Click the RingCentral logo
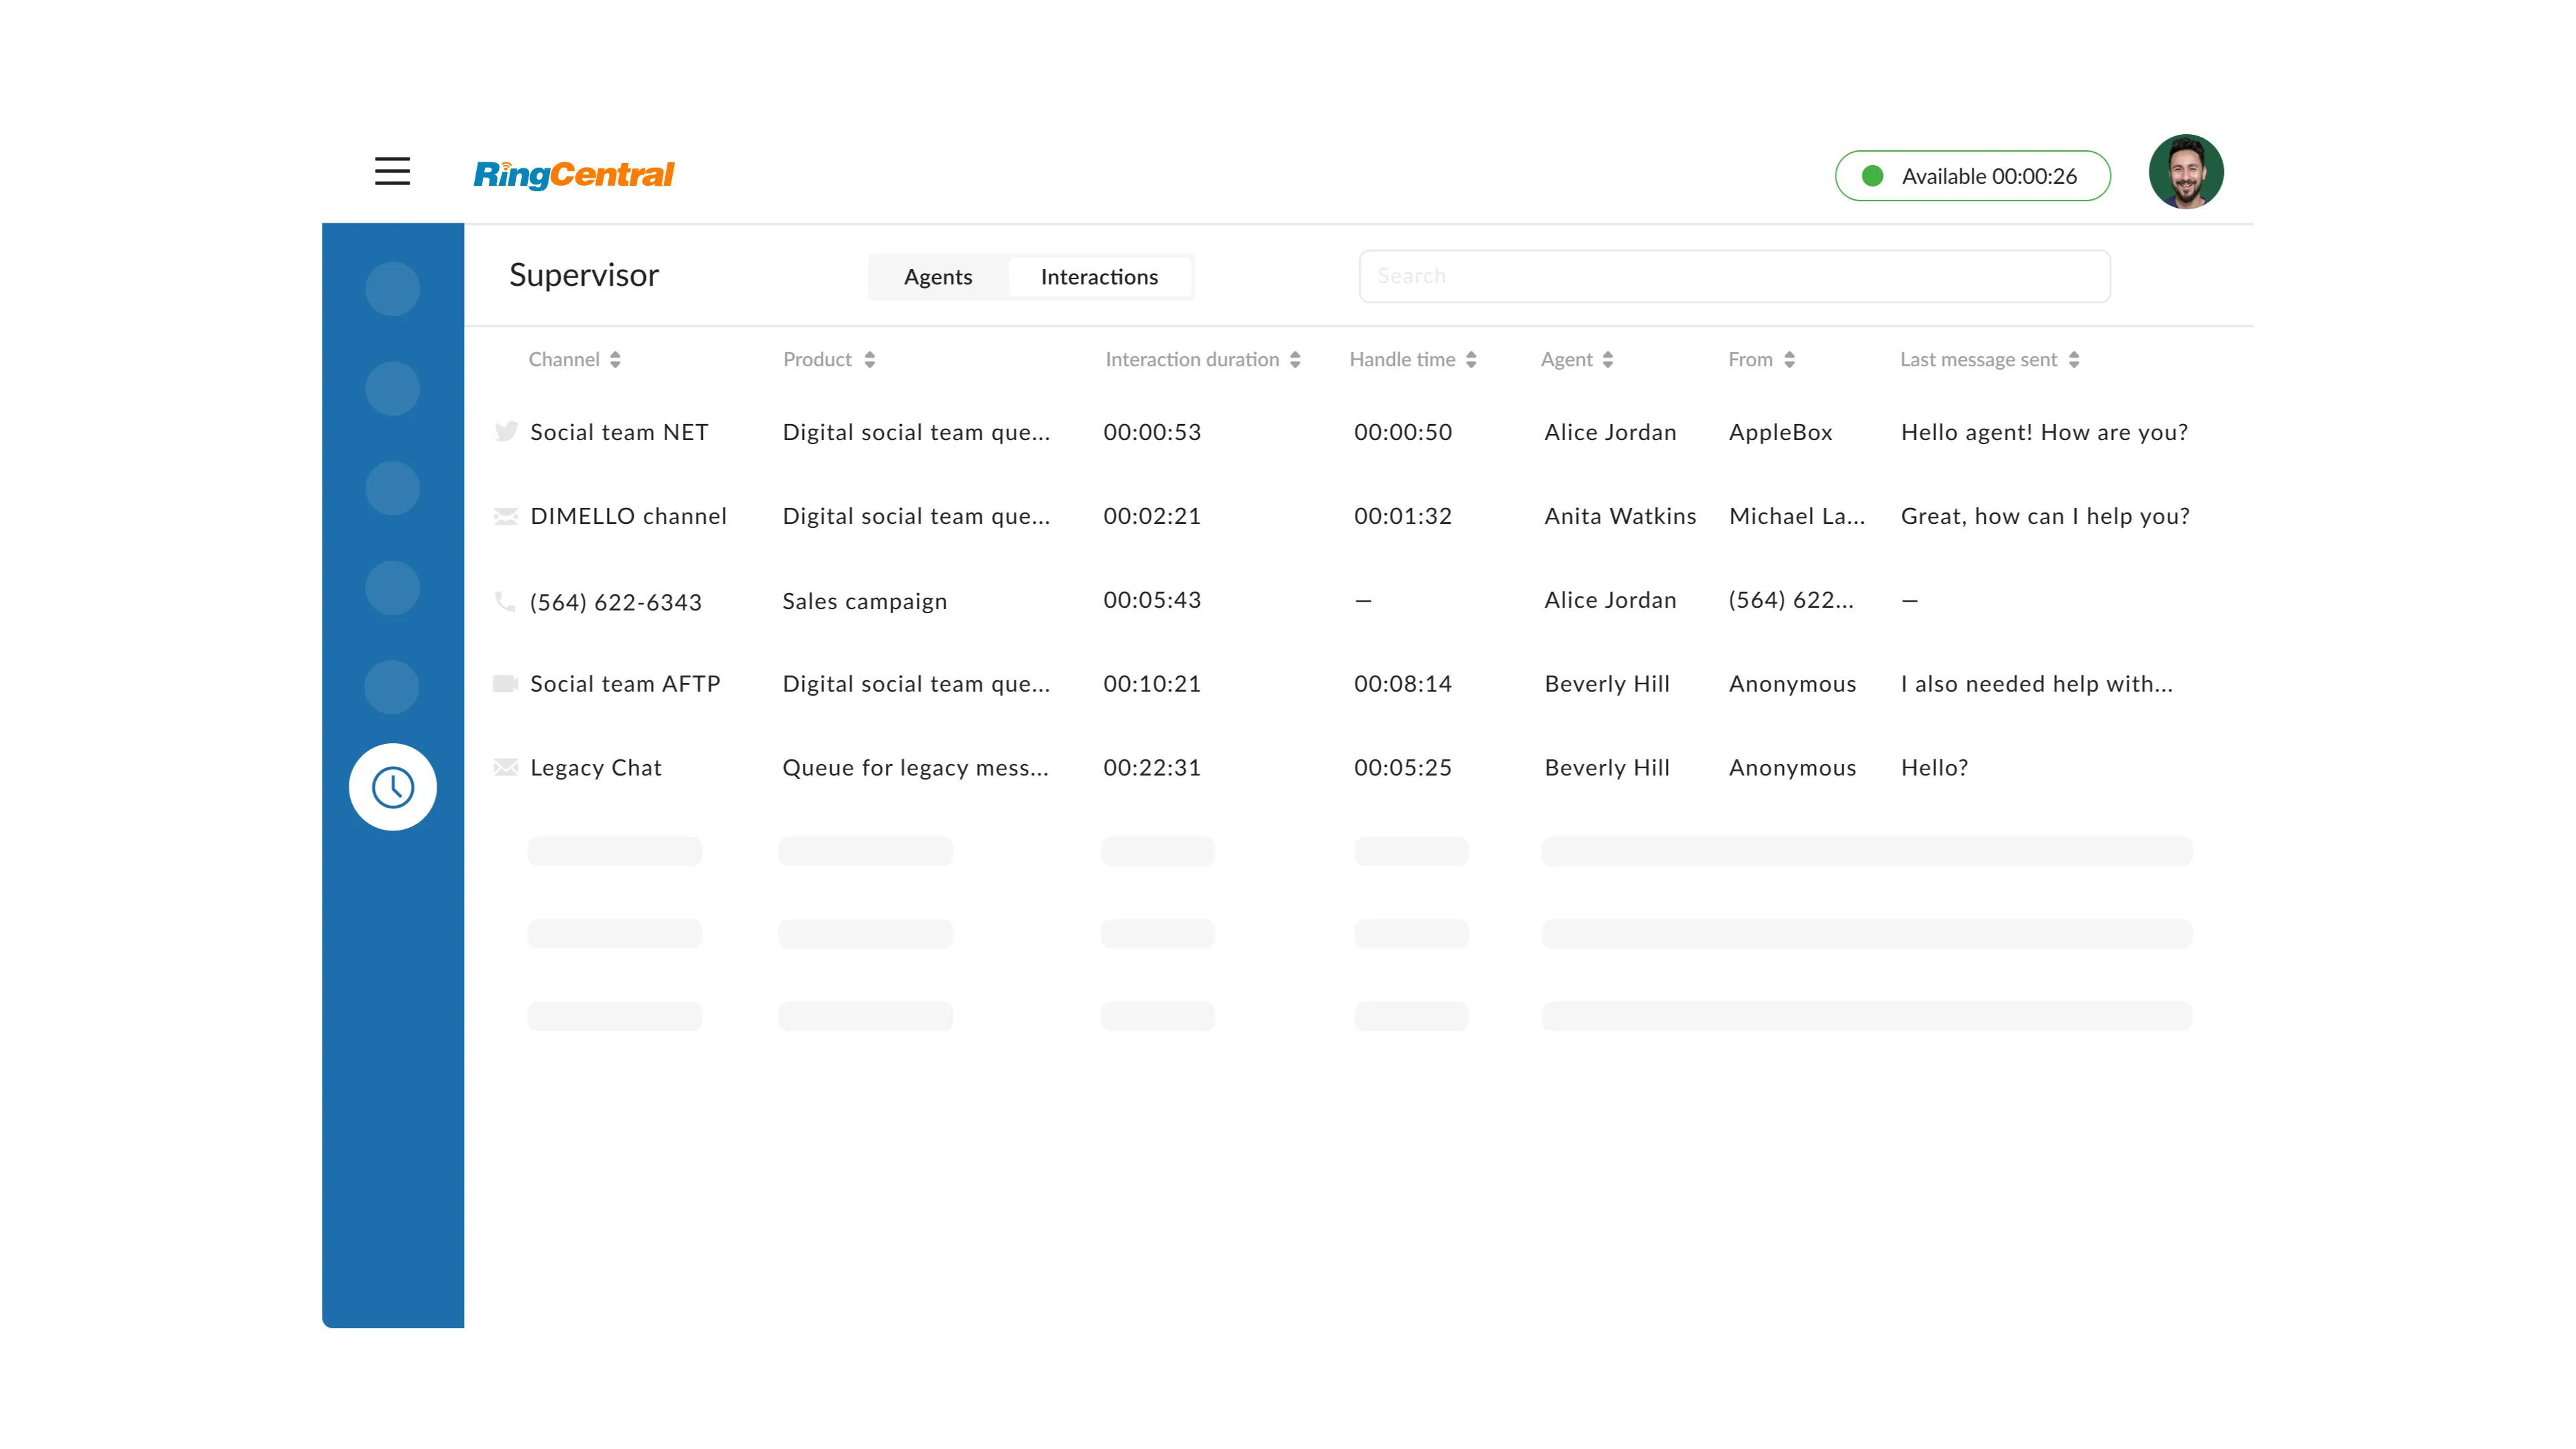Viewport: 2576px width, 1449px height. pyautogui.click(x=574, y=174)
